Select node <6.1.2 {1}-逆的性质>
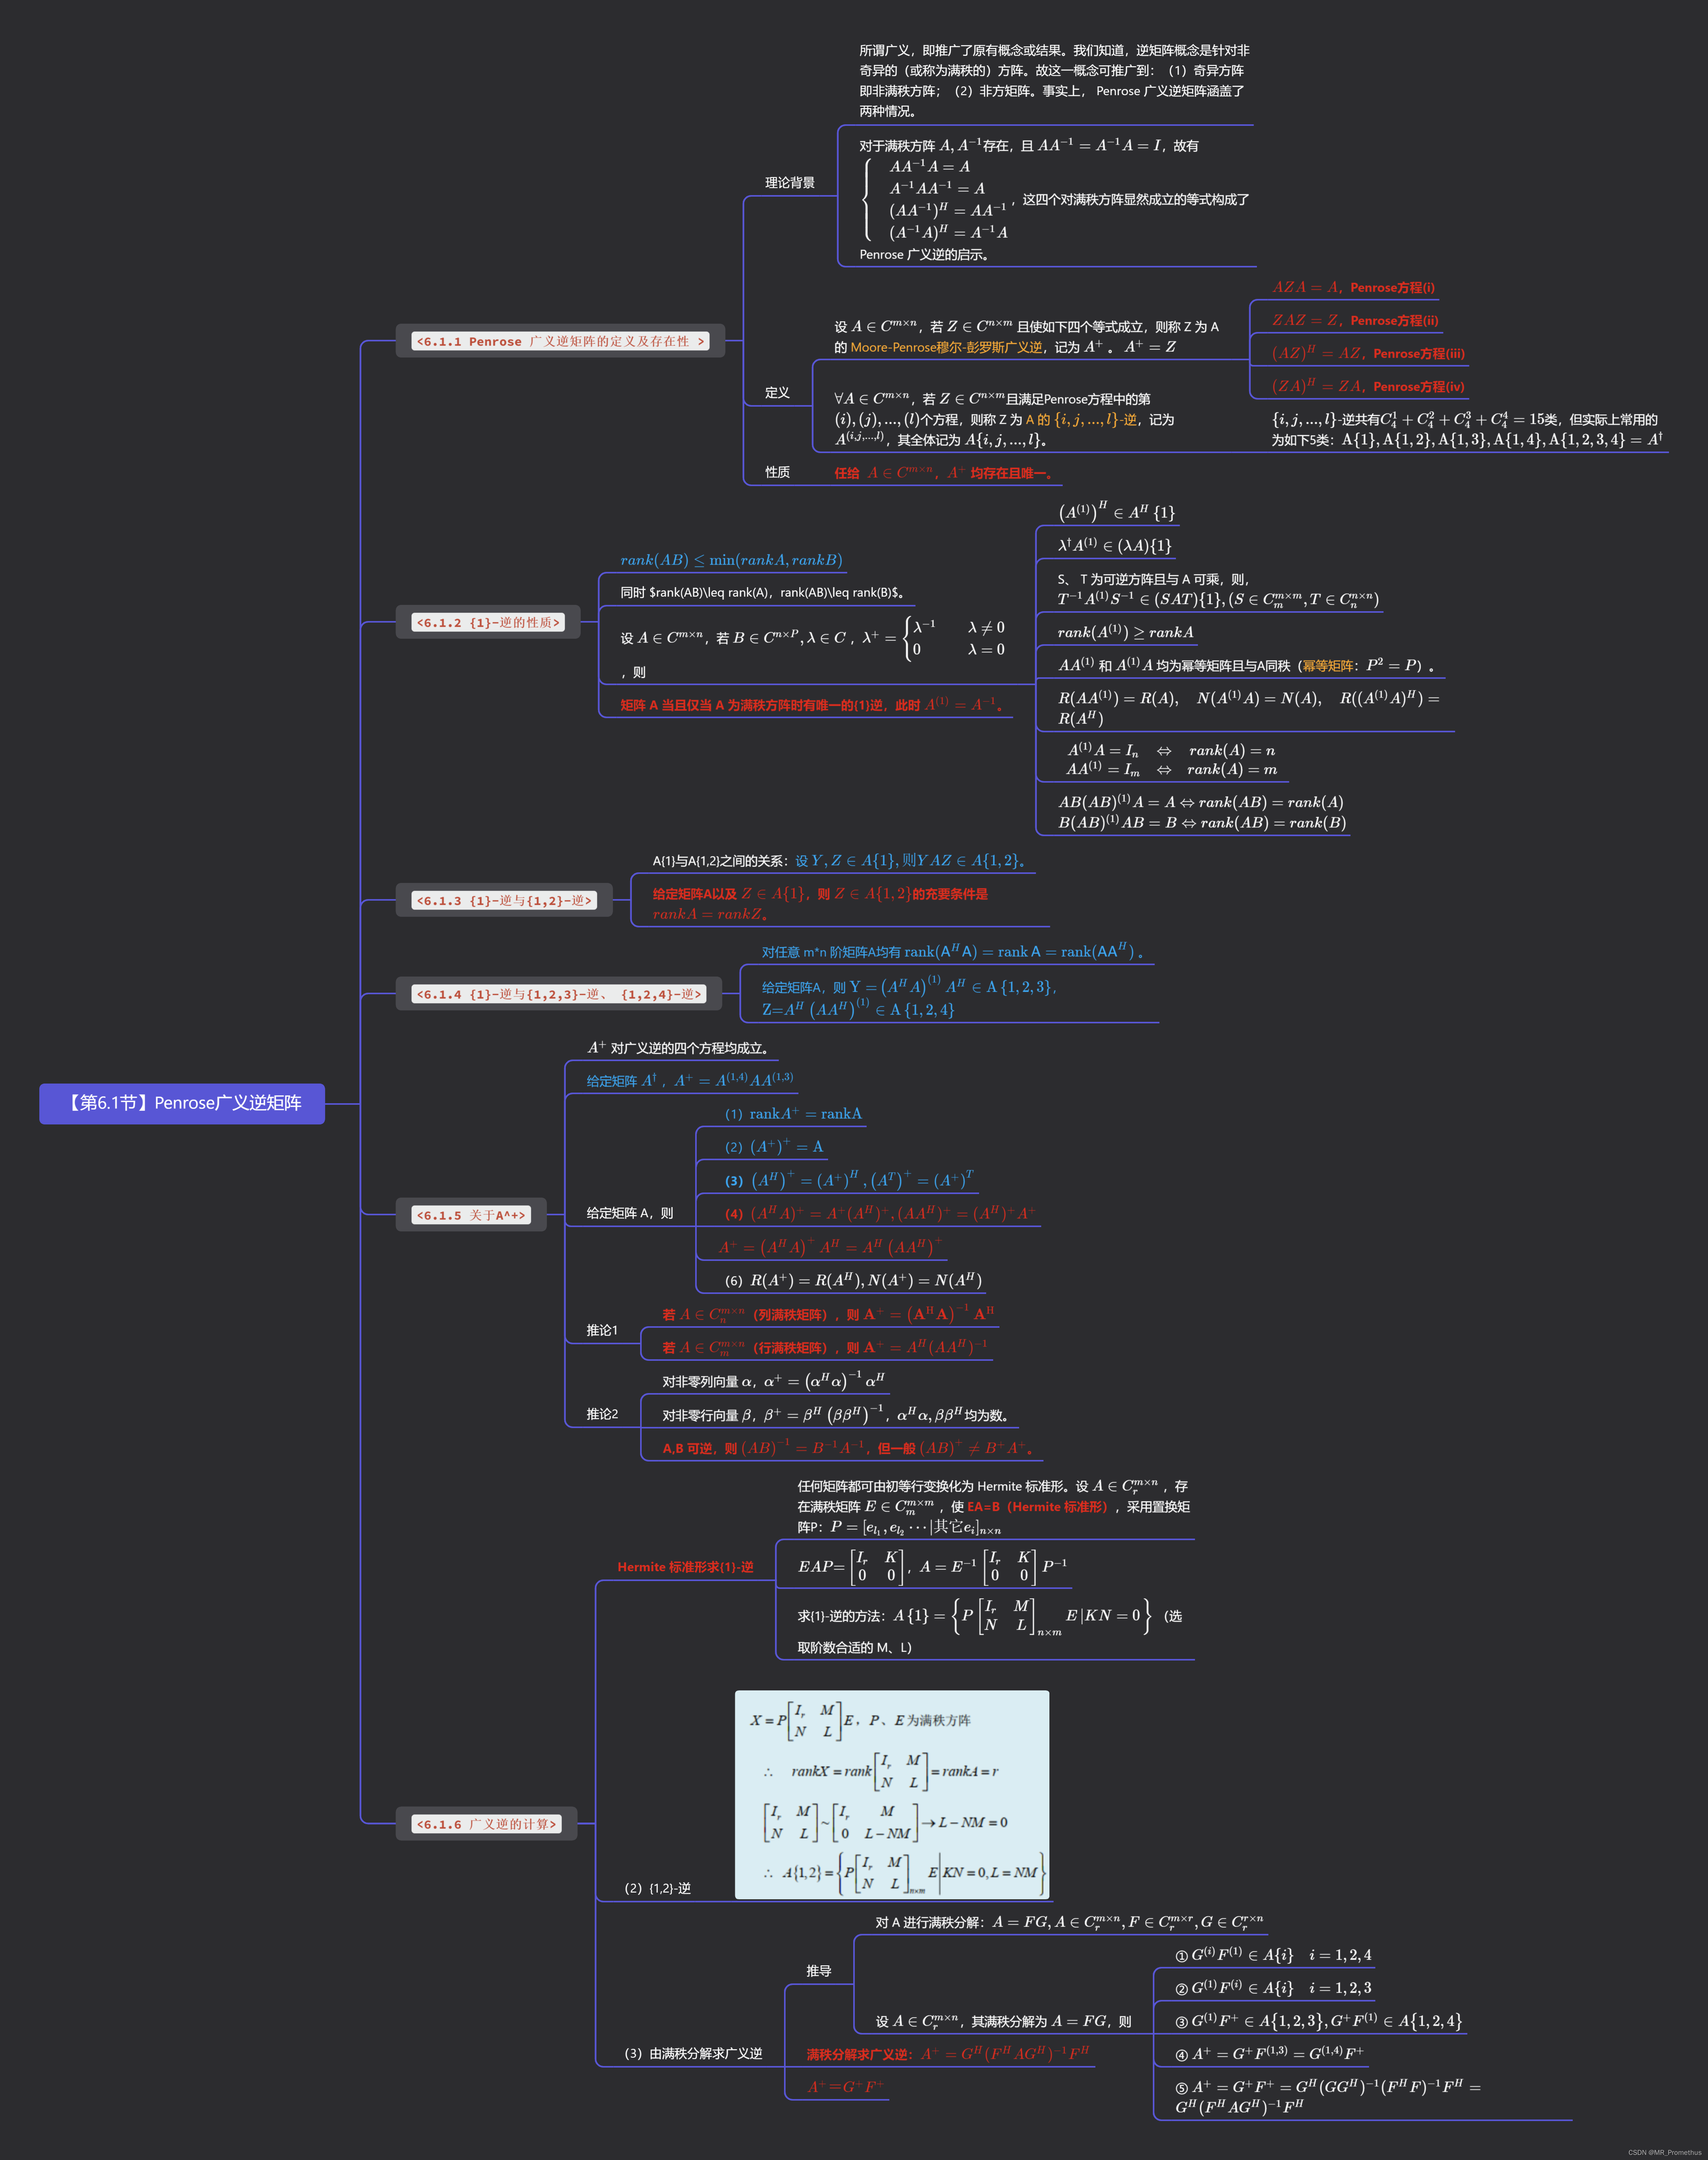The image size is (1708, 2160). [488, 622]
